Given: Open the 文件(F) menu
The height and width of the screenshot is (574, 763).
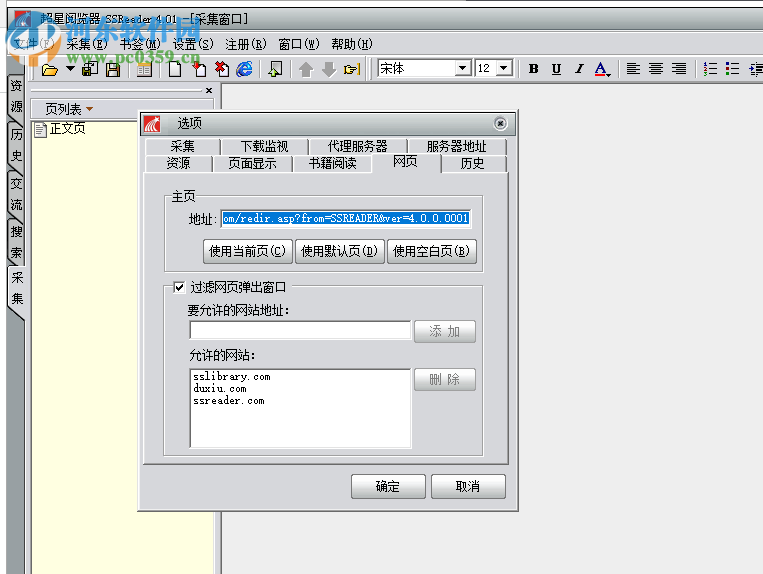Looking at the screenshot, I should tap(34, 44).
